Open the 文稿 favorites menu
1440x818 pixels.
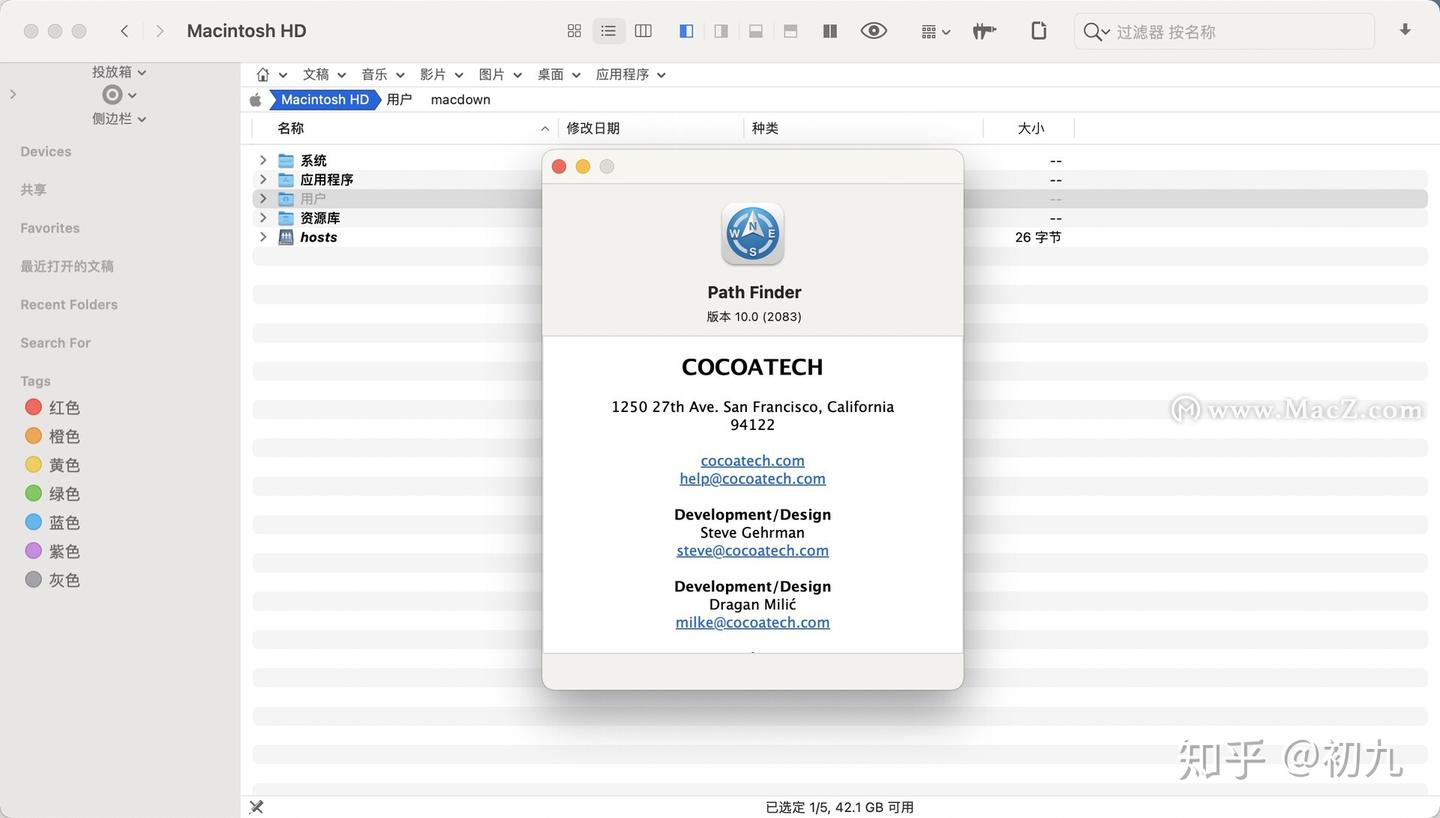[324, 75]
